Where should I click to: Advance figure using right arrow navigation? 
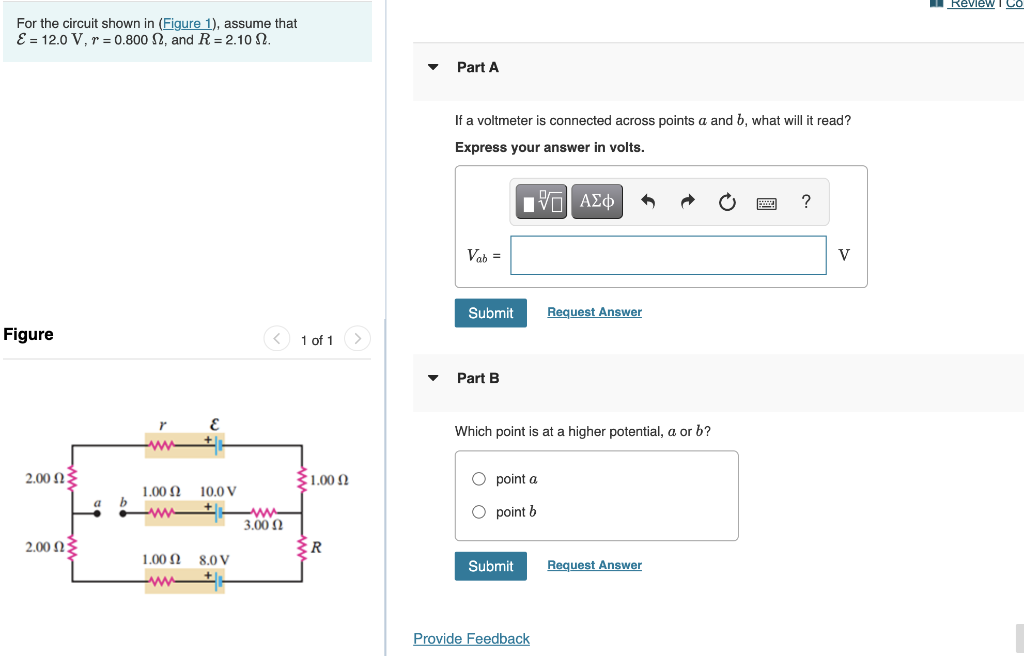click(x=357, y=338)
